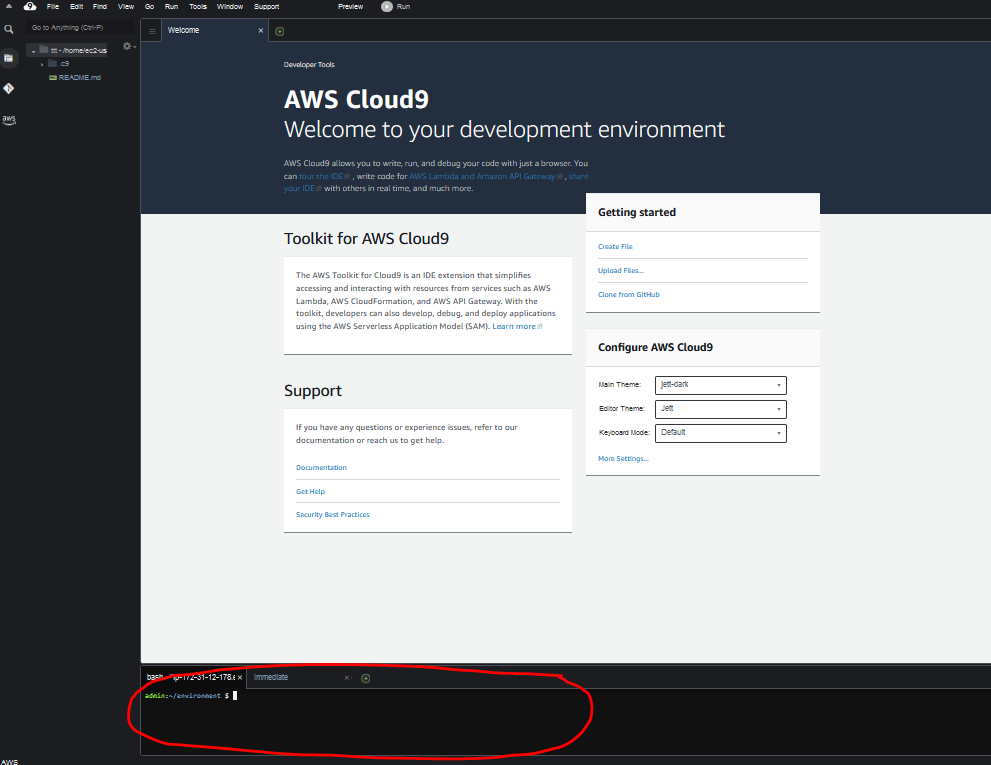This screenshot has height=765, width=991.
Task: Open the Window menu
Action: pyautogui.click(x=230, y=6)
